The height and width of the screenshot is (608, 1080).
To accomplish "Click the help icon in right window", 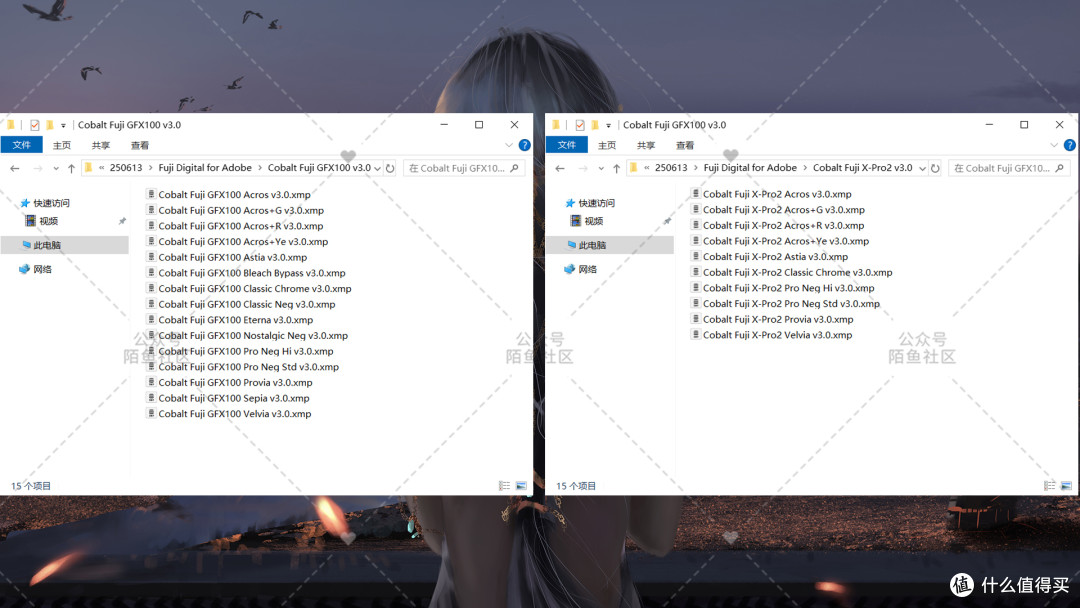I will (1069, 145).
